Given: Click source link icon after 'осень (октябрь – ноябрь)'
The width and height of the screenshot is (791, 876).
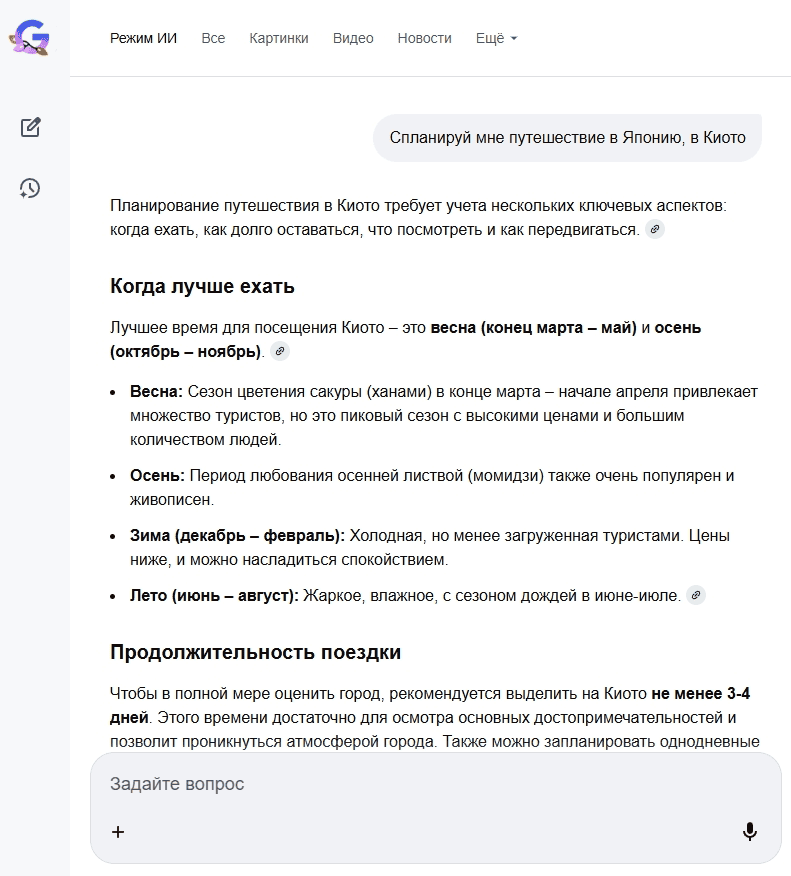Looking at the screenshot, I should click(x=280, y=351).
